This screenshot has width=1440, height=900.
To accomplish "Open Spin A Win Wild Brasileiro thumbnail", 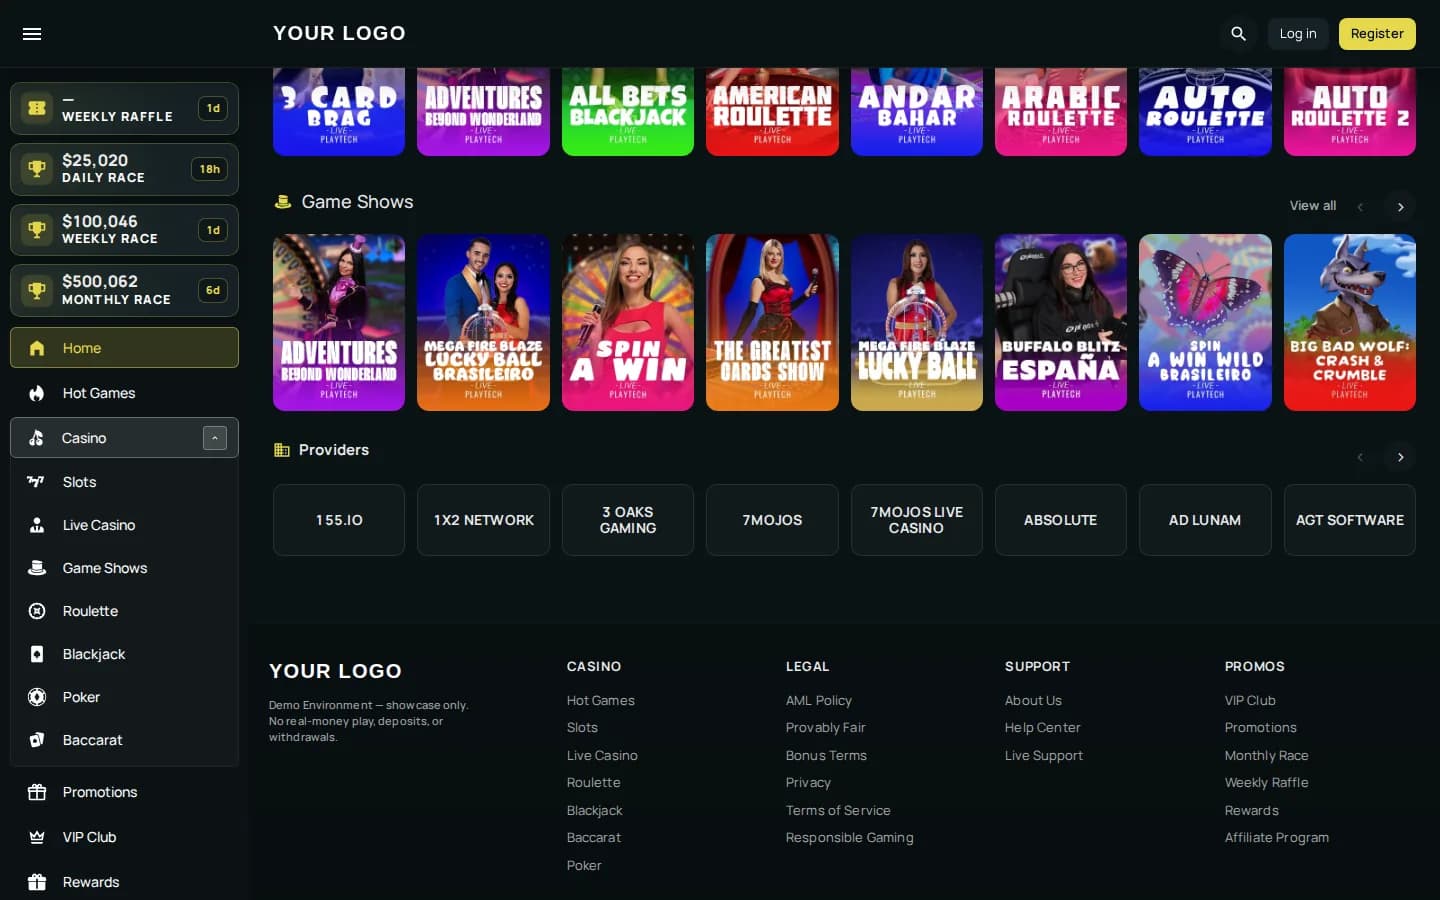I will (1205, 323).
